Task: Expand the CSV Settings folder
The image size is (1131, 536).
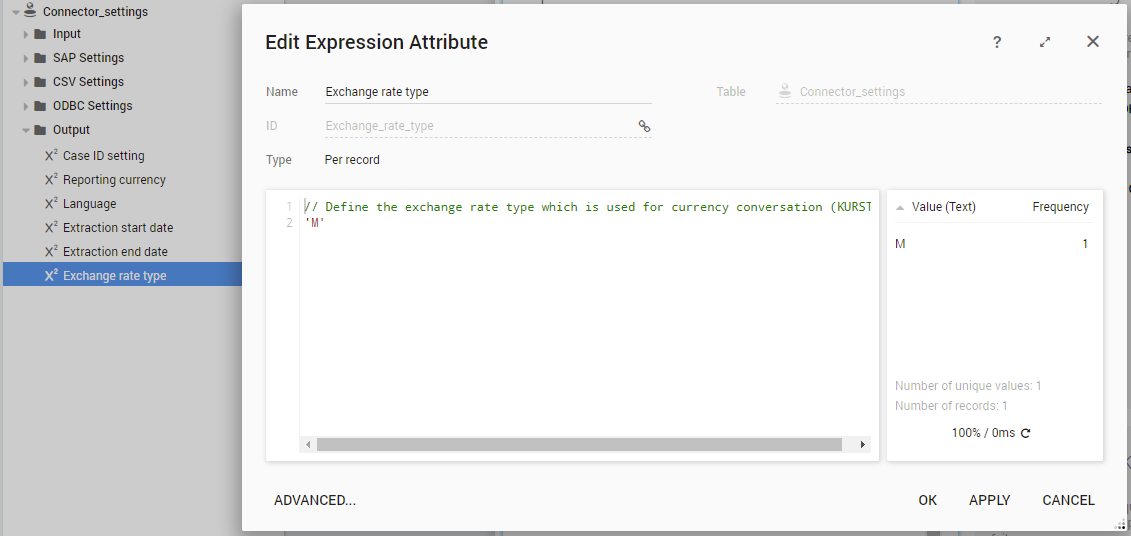Action: [27, 82]
